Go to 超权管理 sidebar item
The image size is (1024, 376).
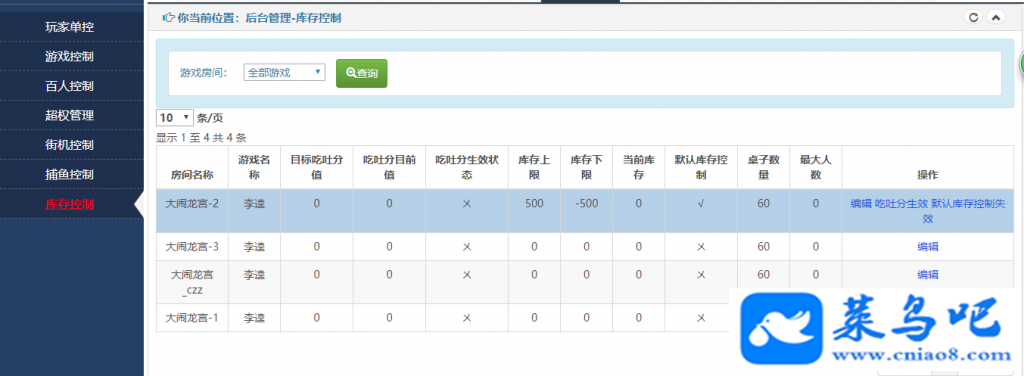pyautogui.click(x=70, y=116)
